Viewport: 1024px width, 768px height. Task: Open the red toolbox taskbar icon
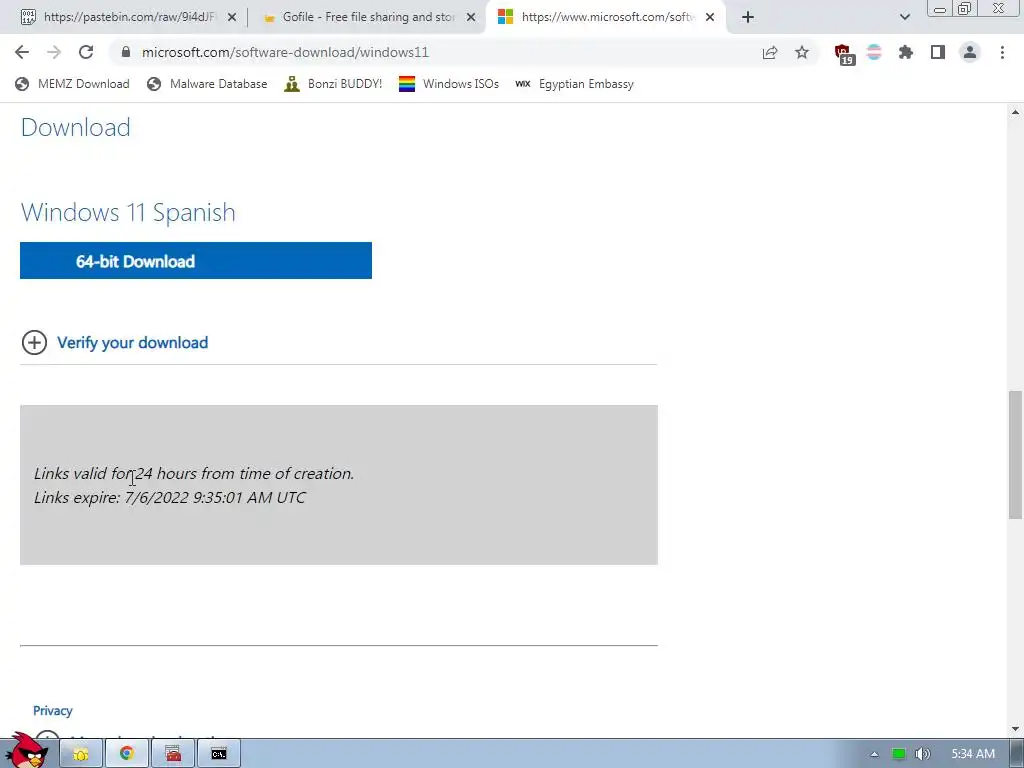click(173, 754)
